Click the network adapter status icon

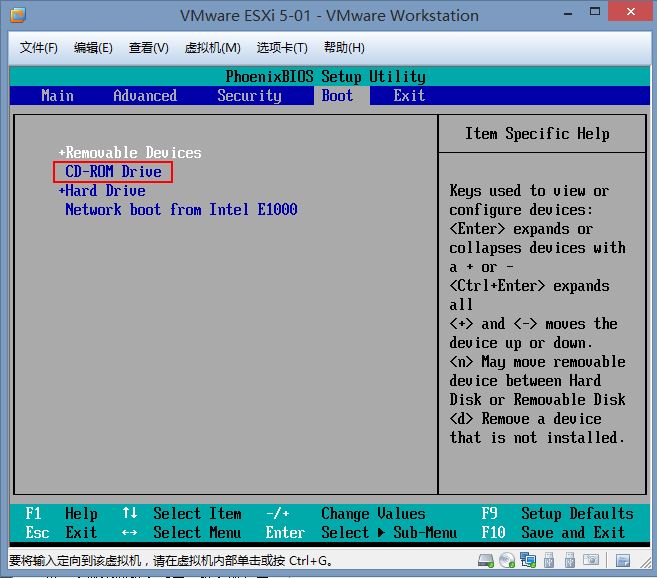[x=528, y=560]
